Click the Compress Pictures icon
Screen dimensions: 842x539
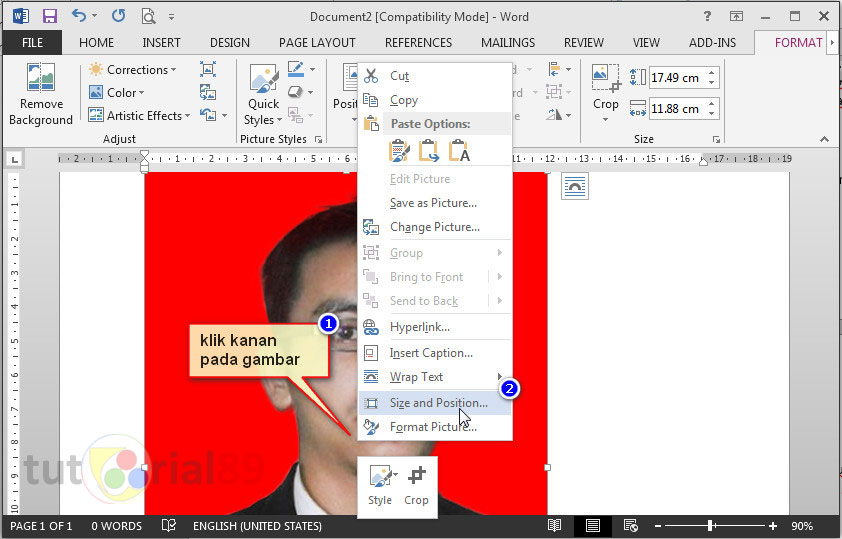click(208, 69)
